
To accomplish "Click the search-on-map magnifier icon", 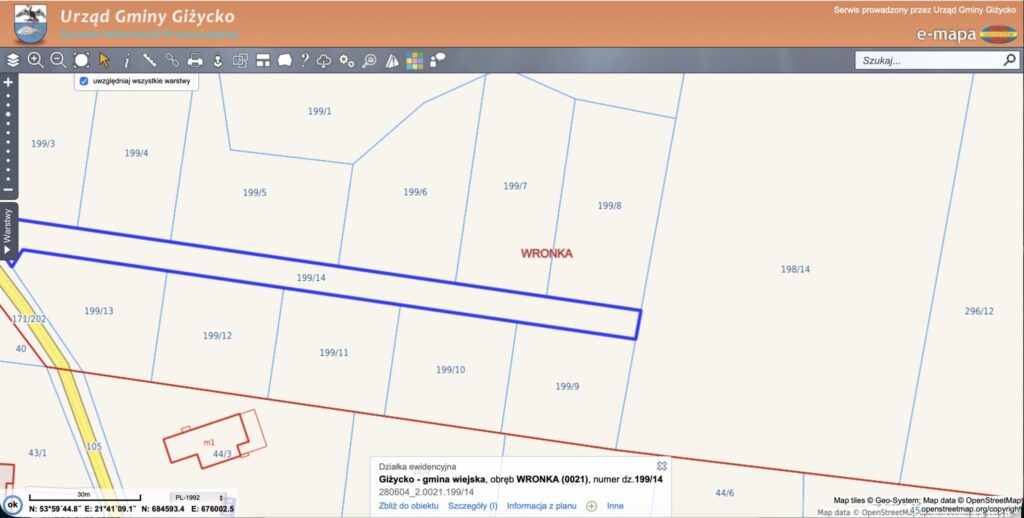I will pos(369,61).
